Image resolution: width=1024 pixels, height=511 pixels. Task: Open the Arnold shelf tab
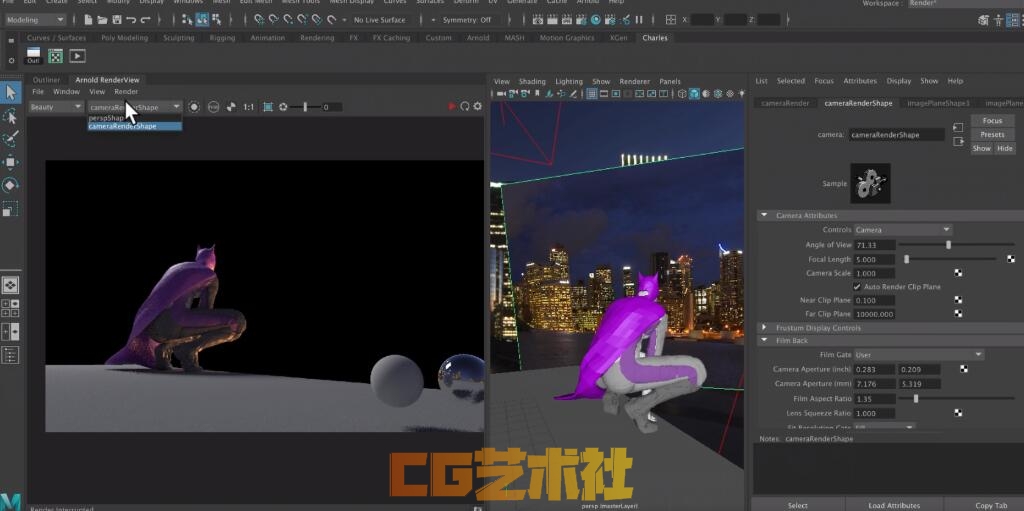(478, 38)
